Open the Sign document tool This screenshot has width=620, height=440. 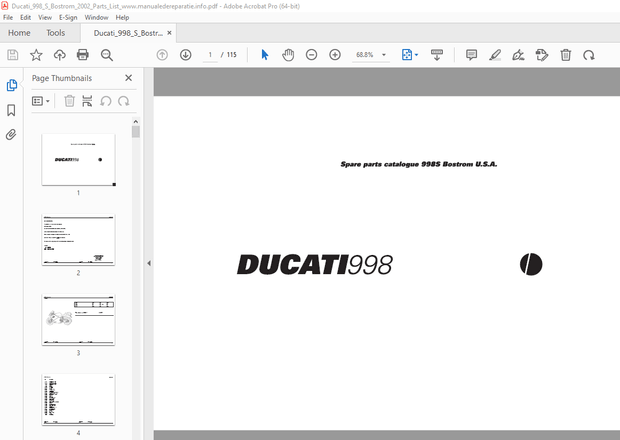pyautogui.click(x=518, y=55)
